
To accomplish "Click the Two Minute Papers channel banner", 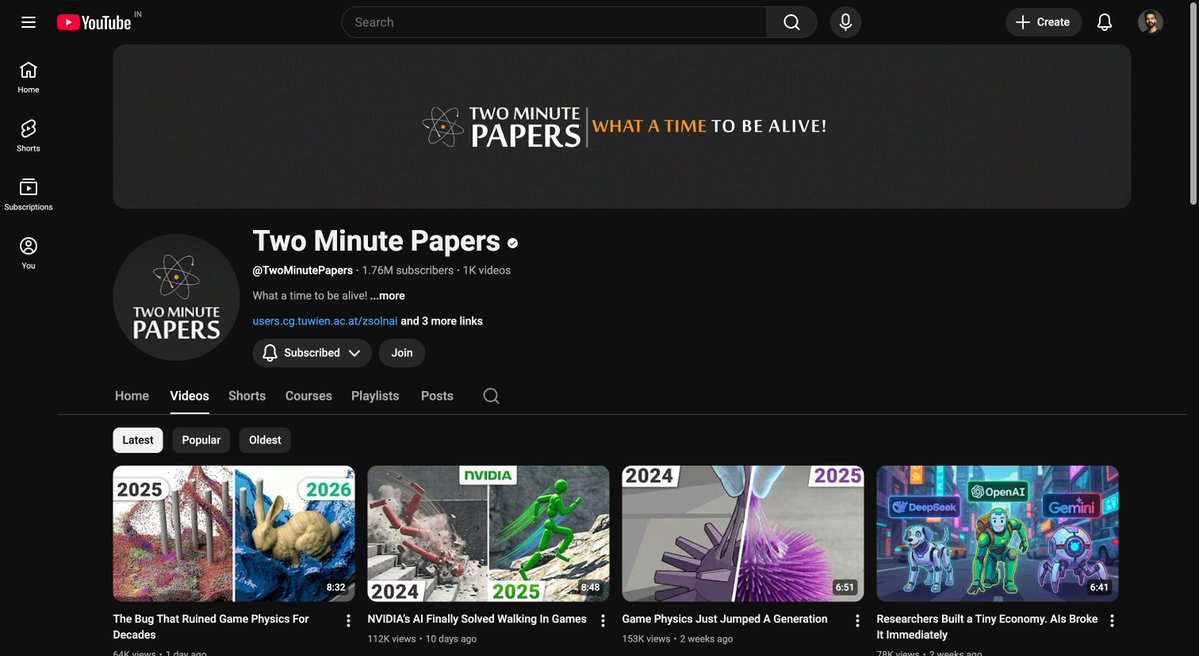I will pyautogui.click(x=622, y=126).
